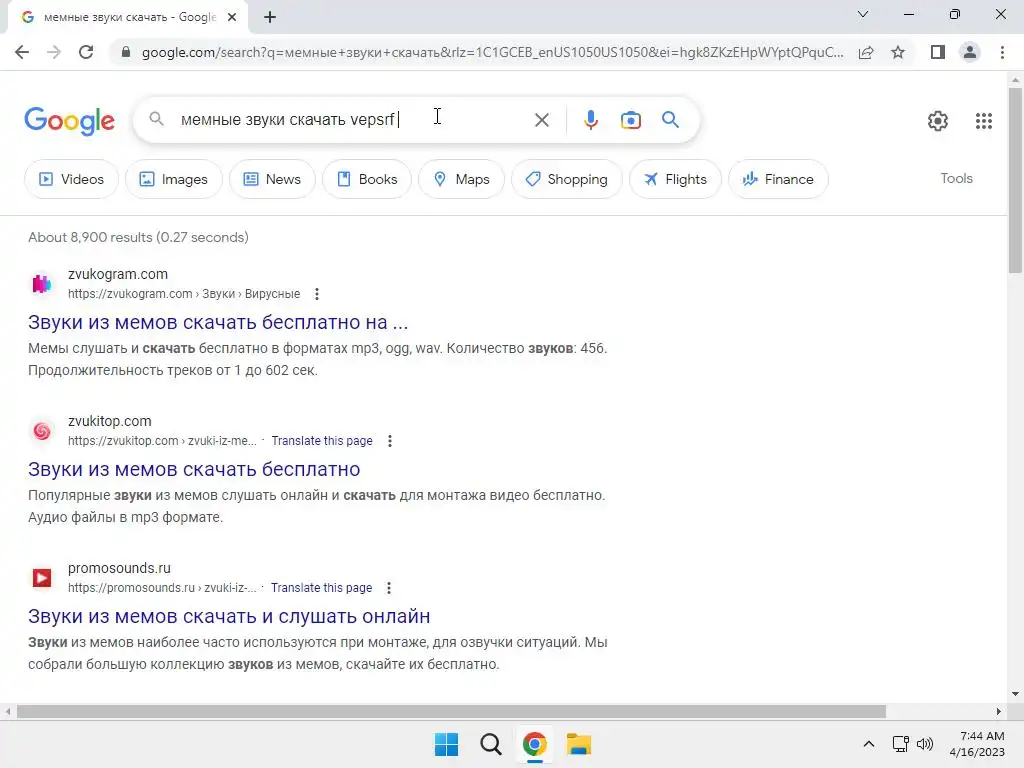Translate the promosounds.ru page

(321, 588)
